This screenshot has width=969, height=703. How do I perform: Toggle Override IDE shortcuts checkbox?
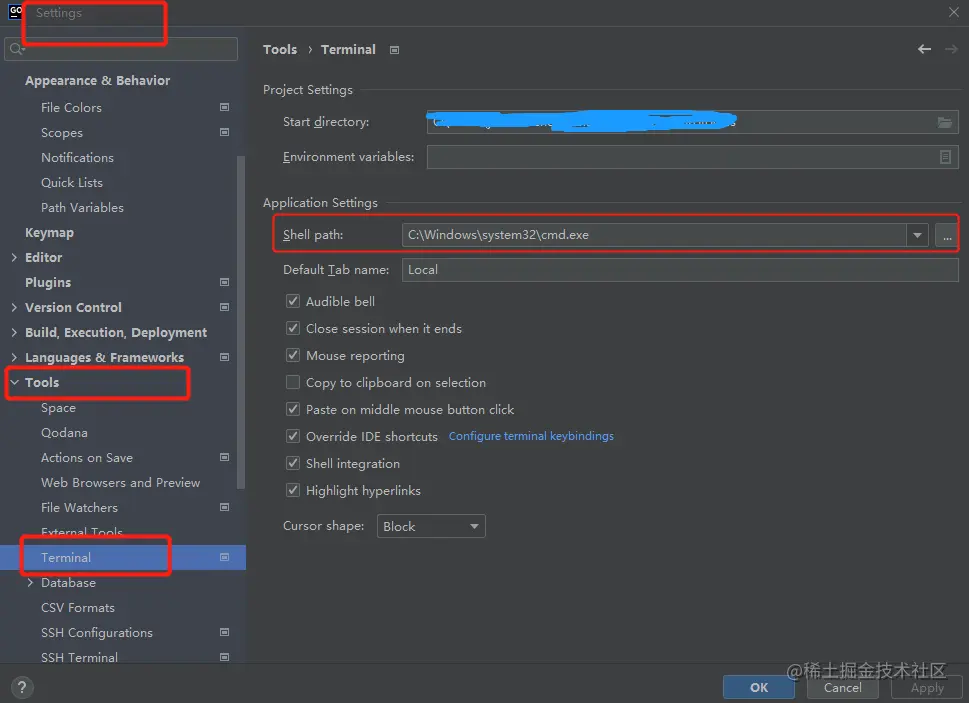[293, 436]
